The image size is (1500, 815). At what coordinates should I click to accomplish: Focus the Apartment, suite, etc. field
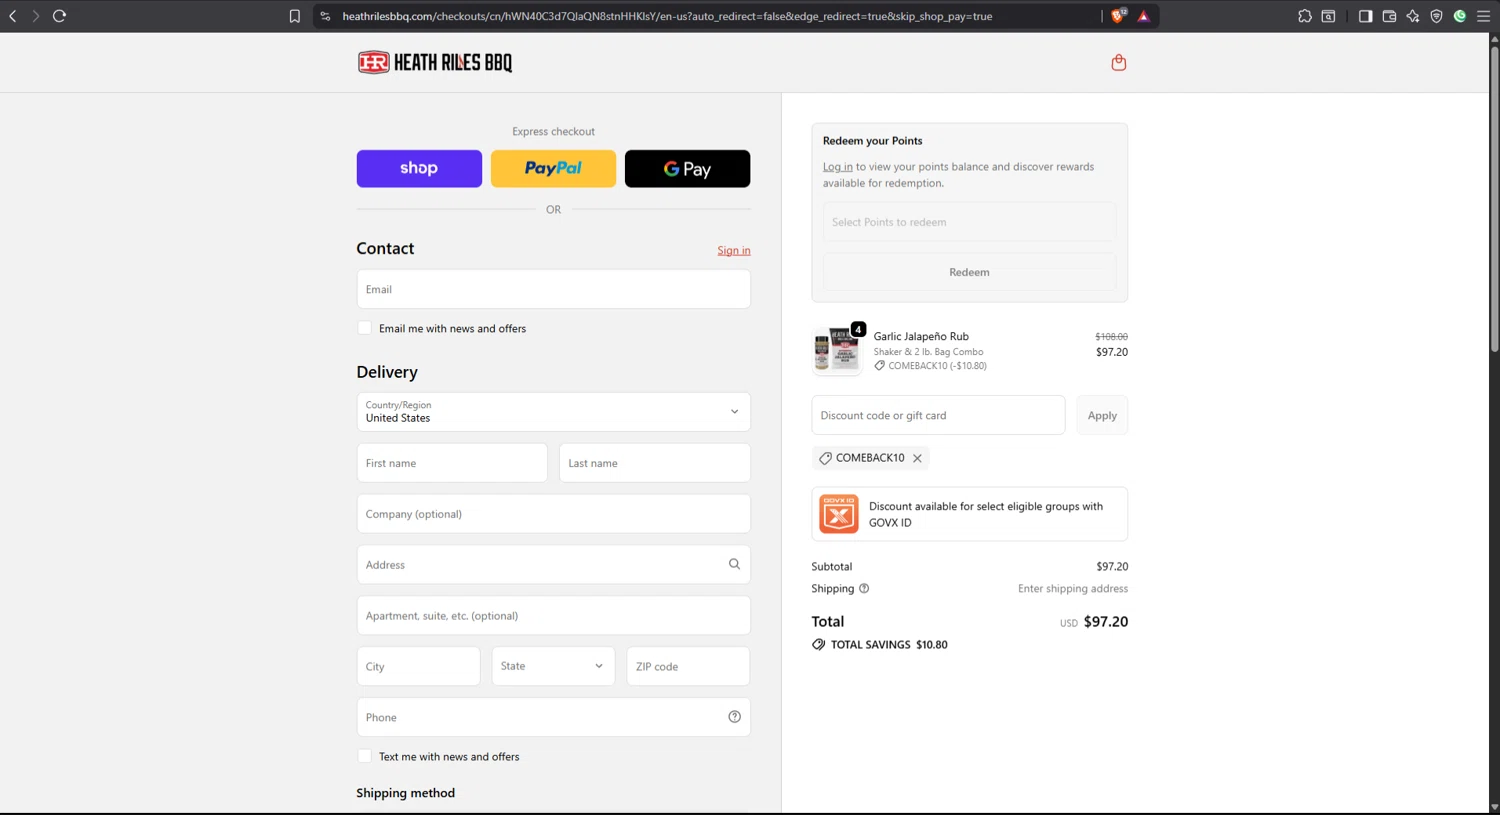pyautogui.click(x=553, y=616)
